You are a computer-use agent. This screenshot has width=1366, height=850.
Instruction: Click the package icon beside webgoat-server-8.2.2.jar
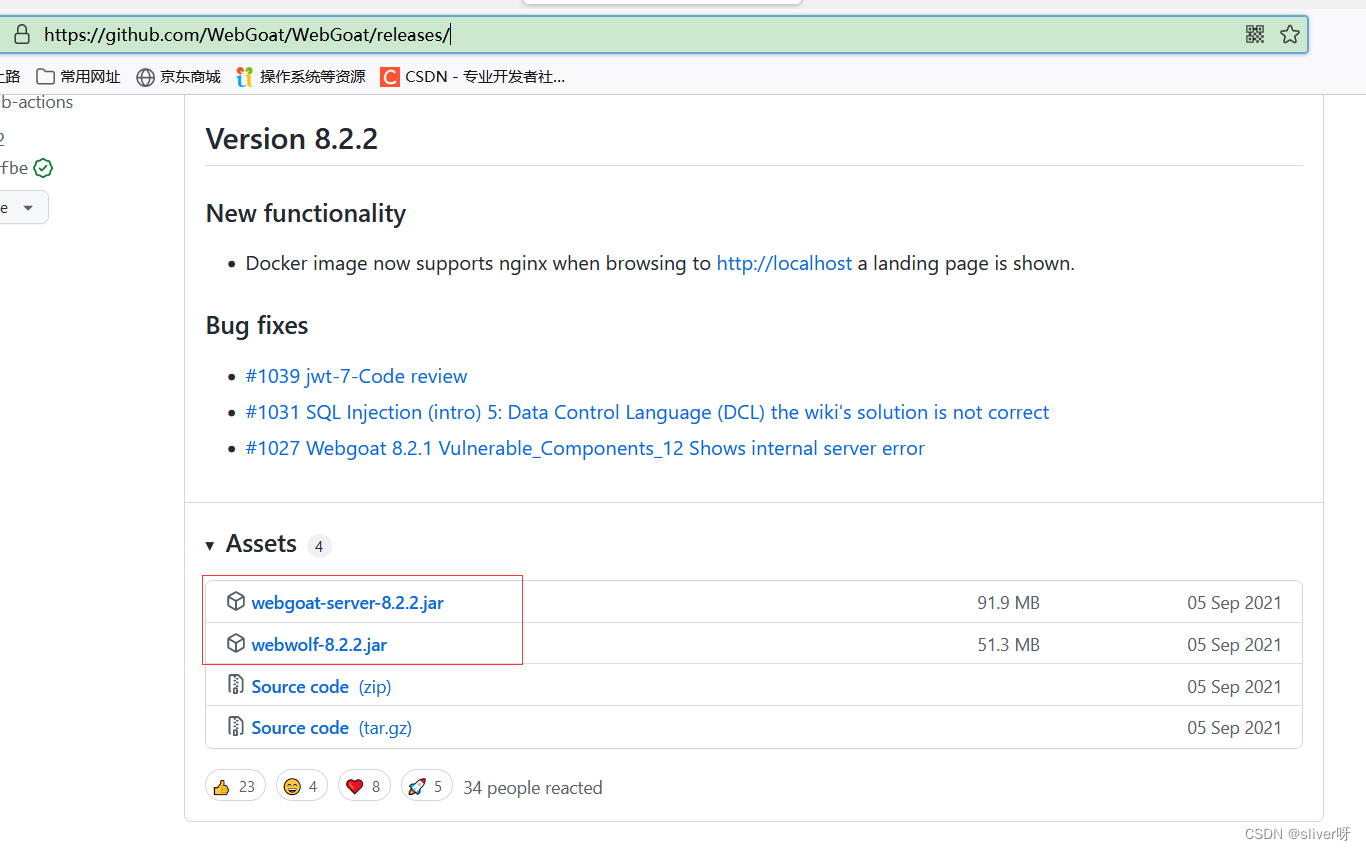pyautogui.click(x=236, y=602)
